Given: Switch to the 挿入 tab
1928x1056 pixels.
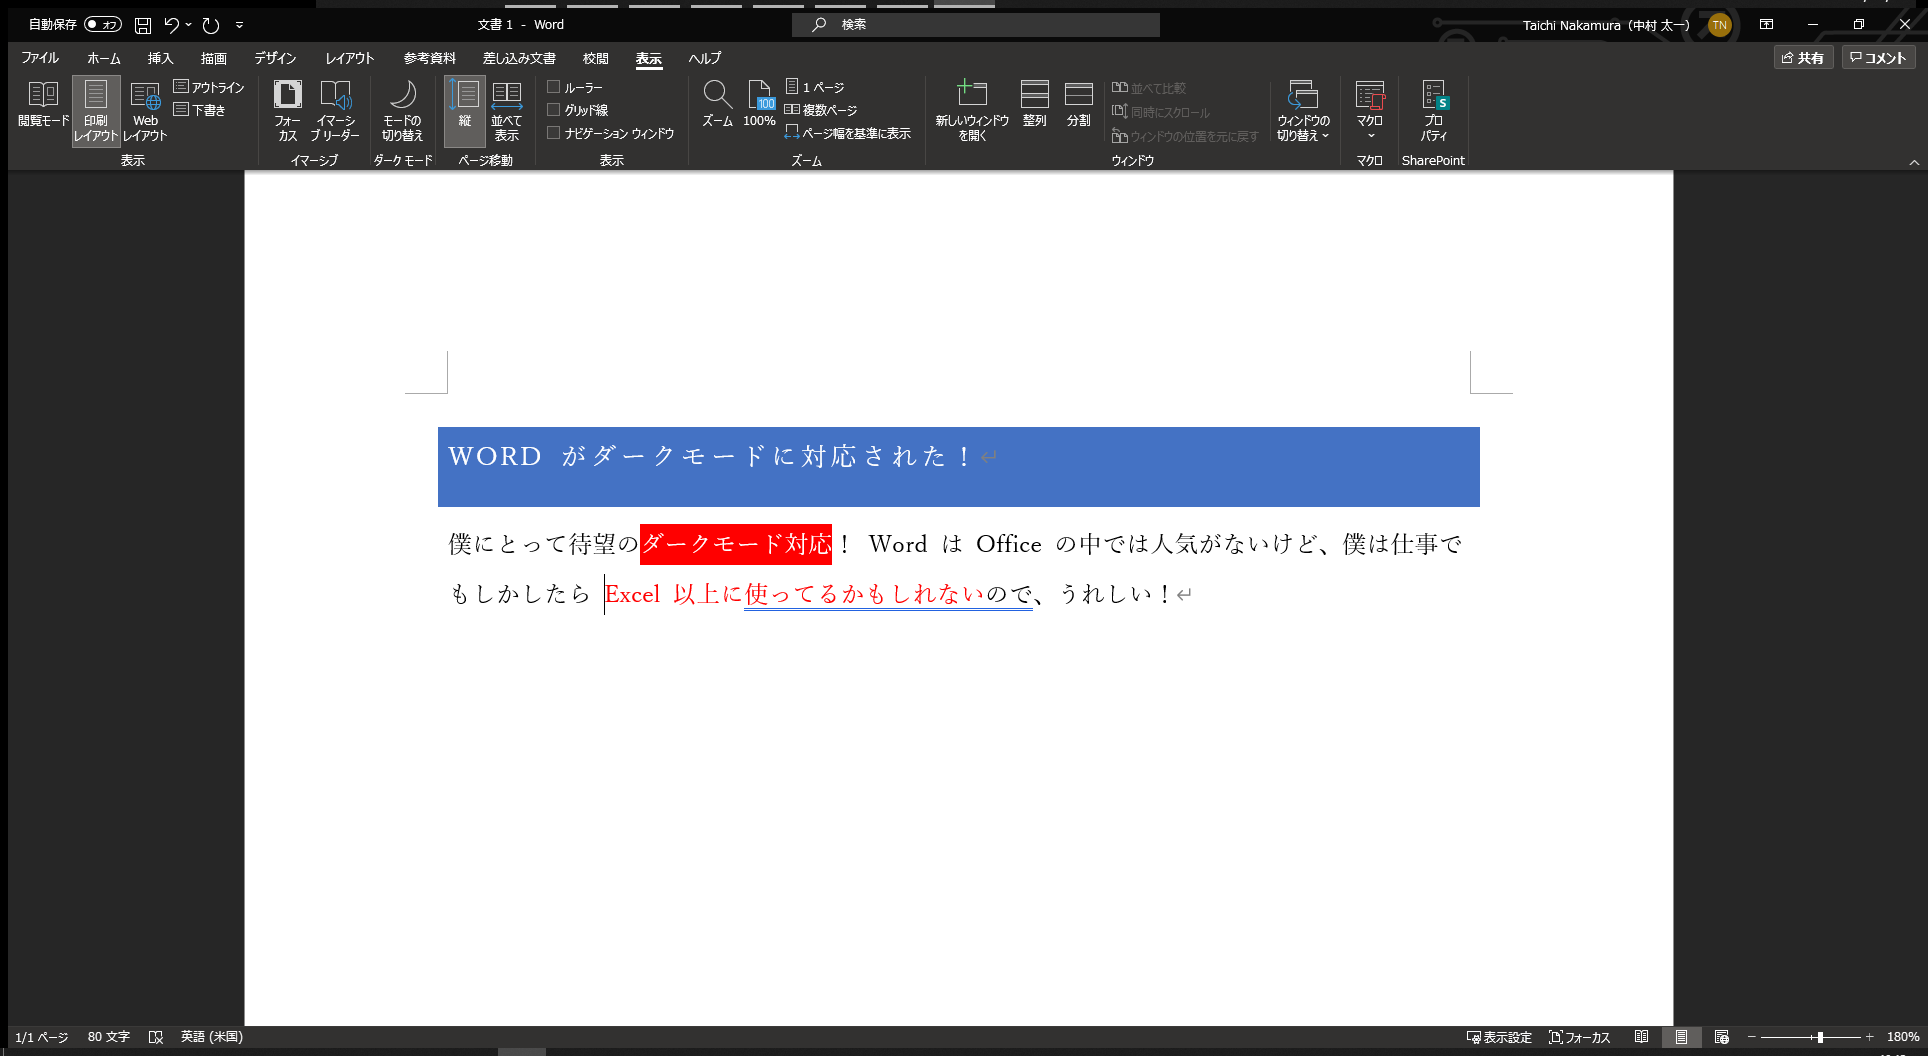Looking at the screenshot, I should pos(160,58).
